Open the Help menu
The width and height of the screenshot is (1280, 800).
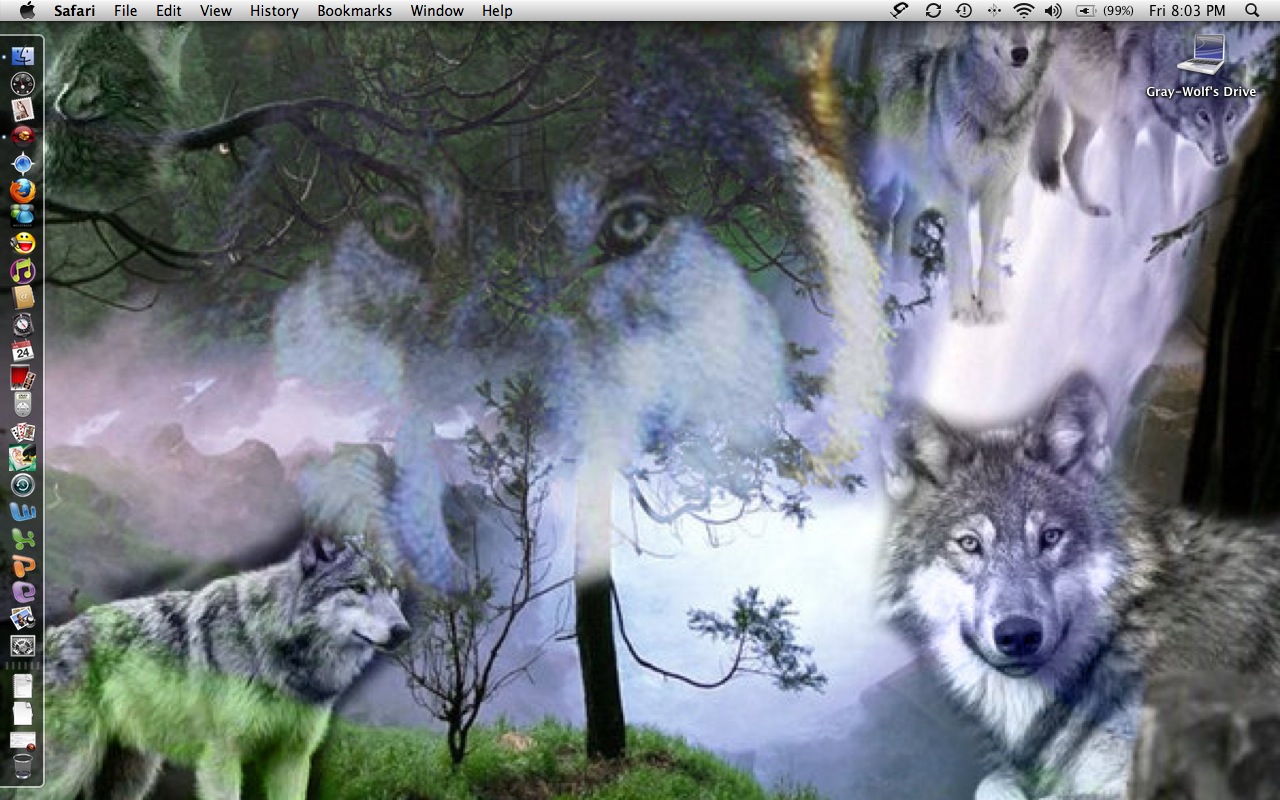click(497, 10)
